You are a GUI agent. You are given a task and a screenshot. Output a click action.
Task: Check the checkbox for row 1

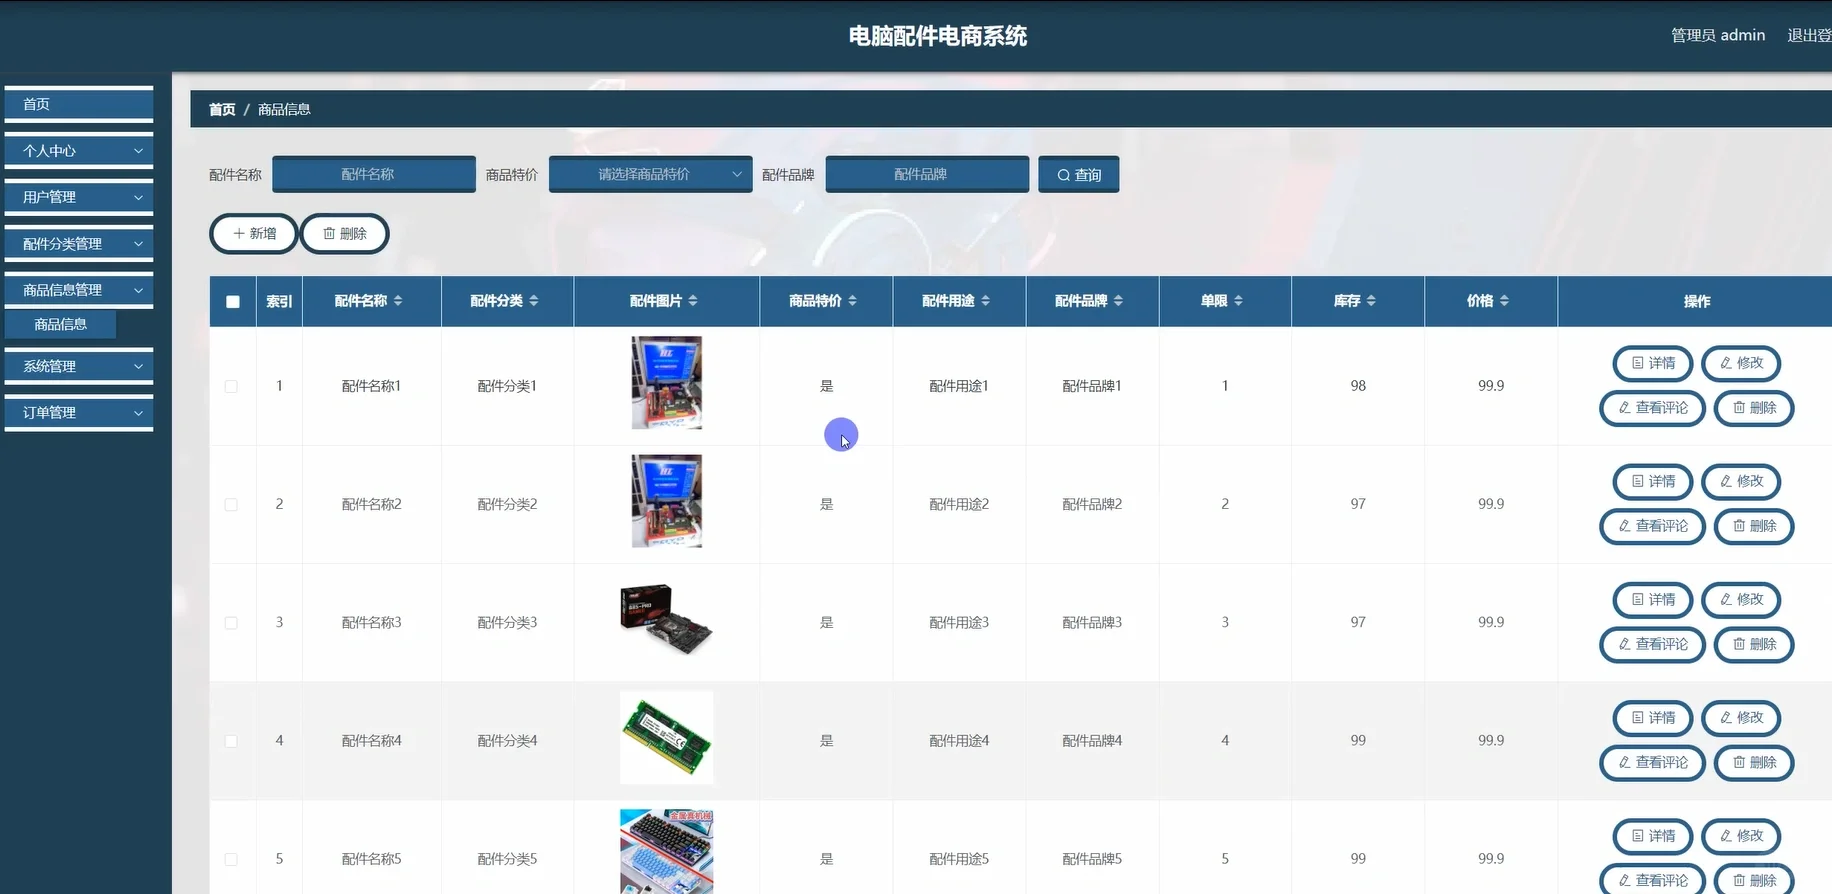(x=231, y=386)
